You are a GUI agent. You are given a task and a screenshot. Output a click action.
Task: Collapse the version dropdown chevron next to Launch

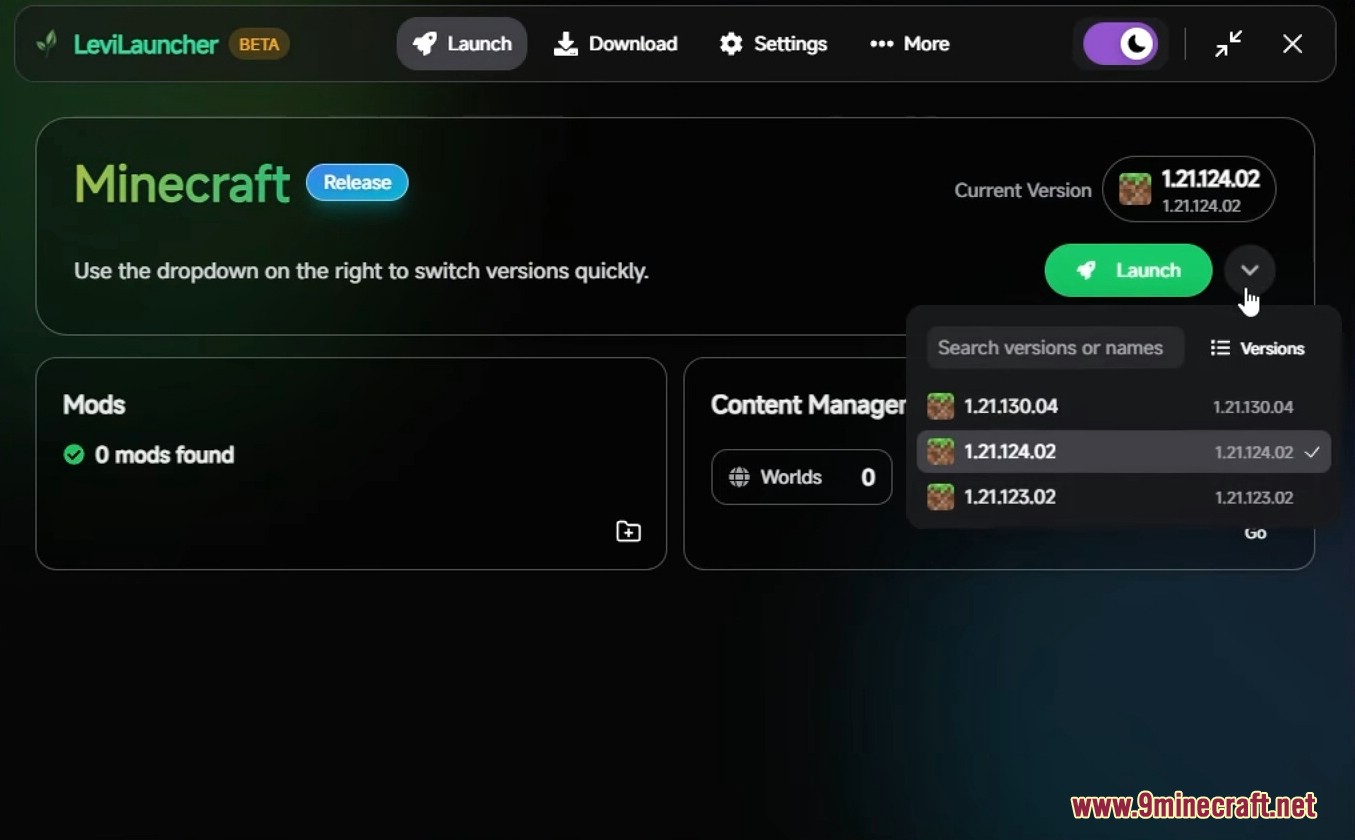pos(1249,270)
